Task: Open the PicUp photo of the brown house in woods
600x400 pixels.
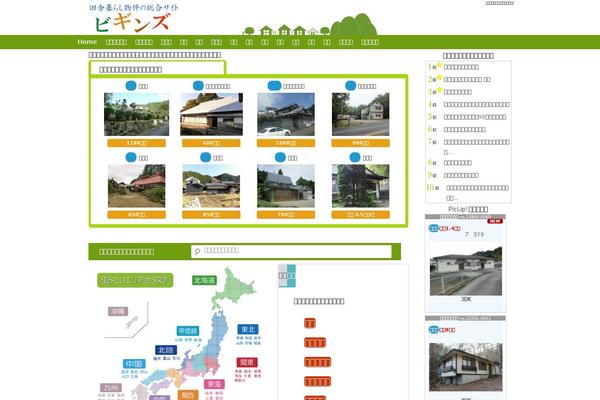Action: 466,367
